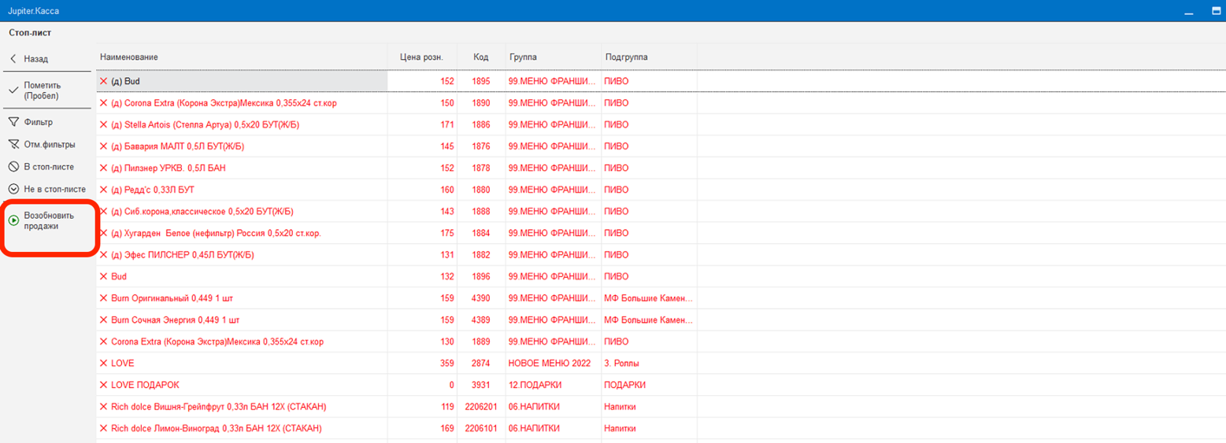Screen dimensions: 1226x443
Task: Resume sales with Возобновить продажи
Action: 48,221
